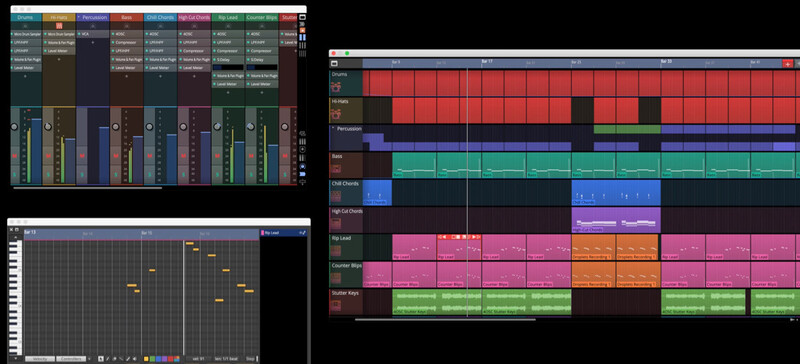Viewport: 800px width, 364px height.
Task: Mute the Bass channel in the mixer
Action: [x=115, y=156]
